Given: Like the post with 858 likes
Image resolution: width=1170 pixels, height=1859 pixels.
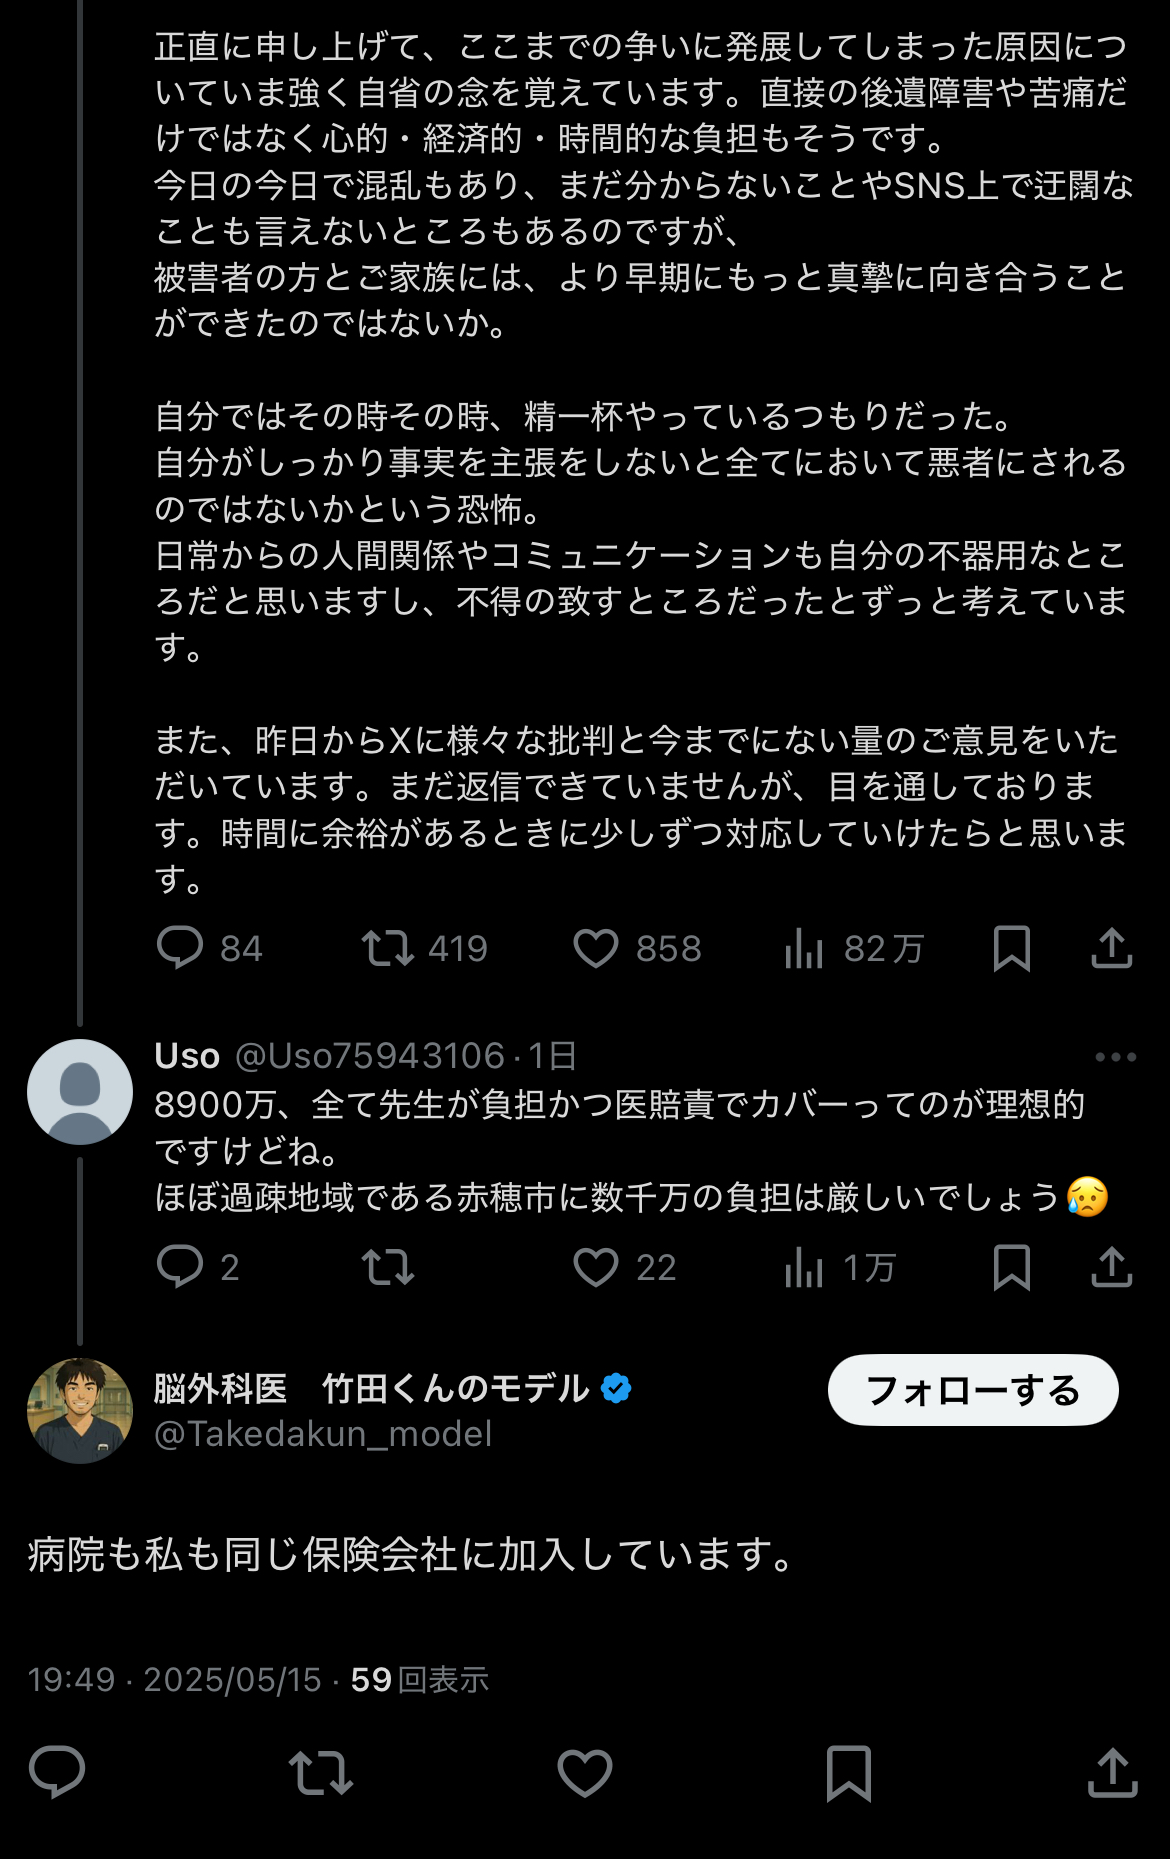Looking at the screenshot, I should pos(596,948).
